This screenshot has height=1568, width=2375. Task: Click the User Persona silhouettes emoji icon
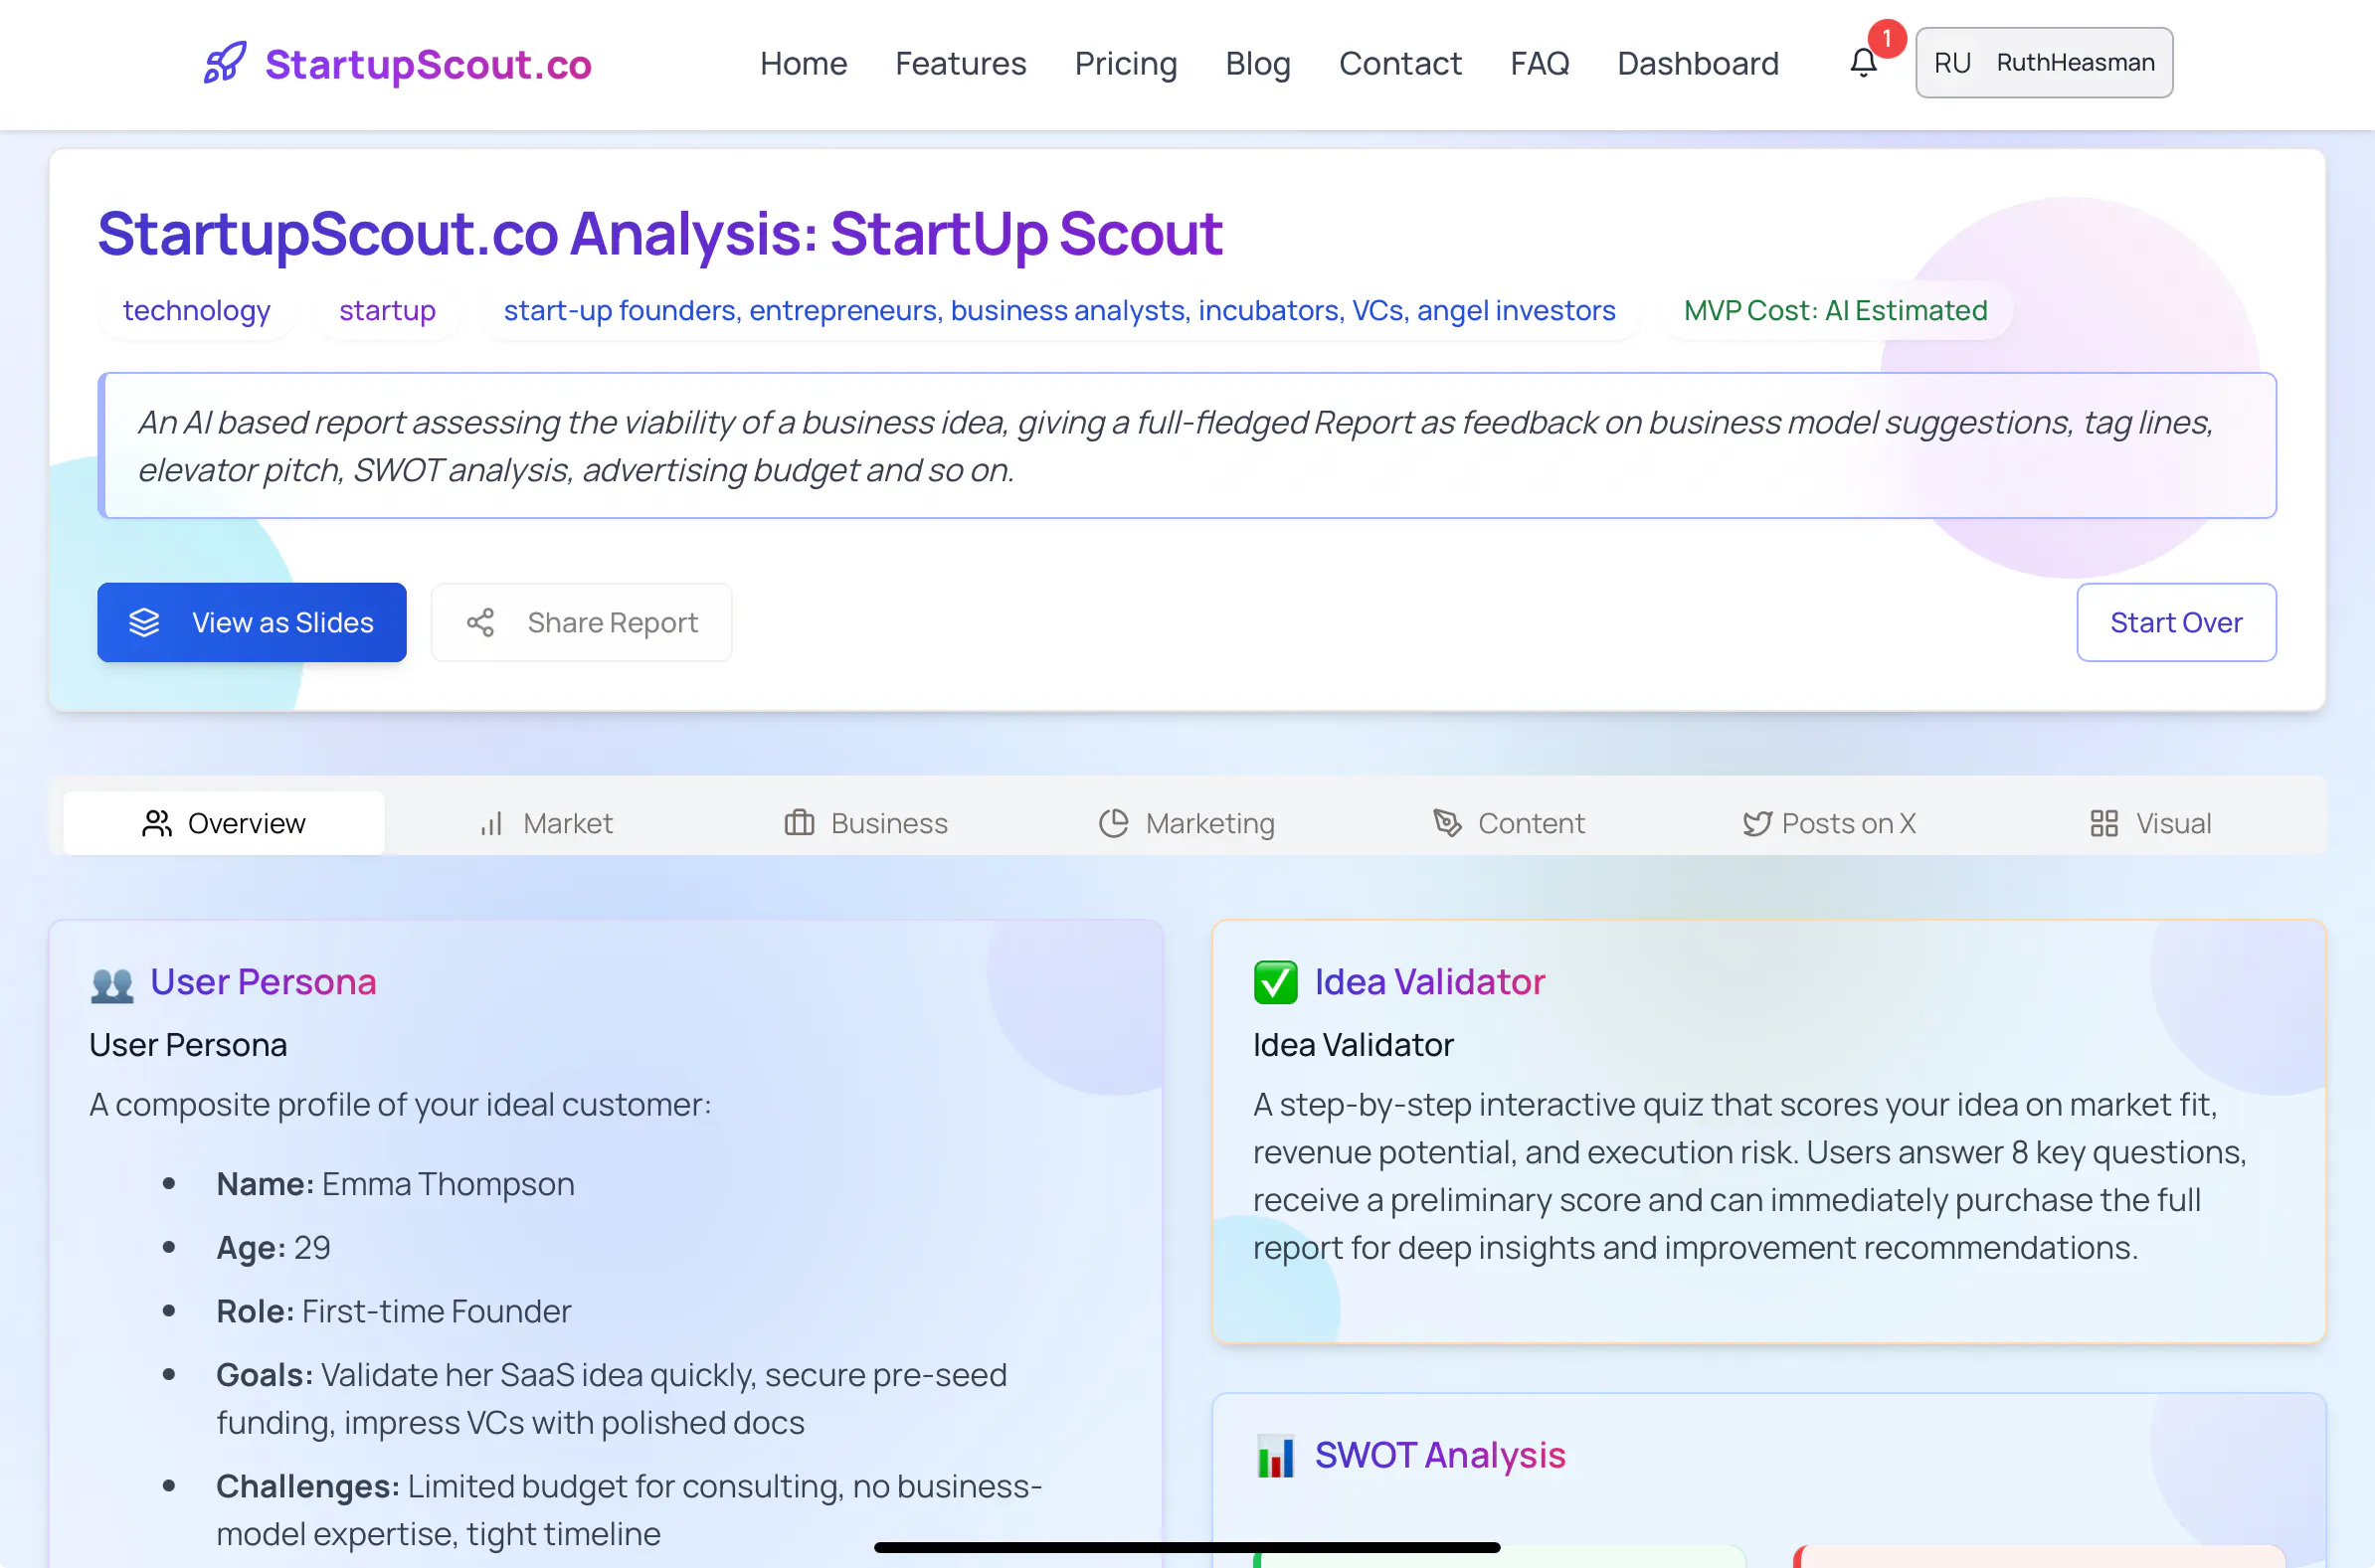coord(111,984)
